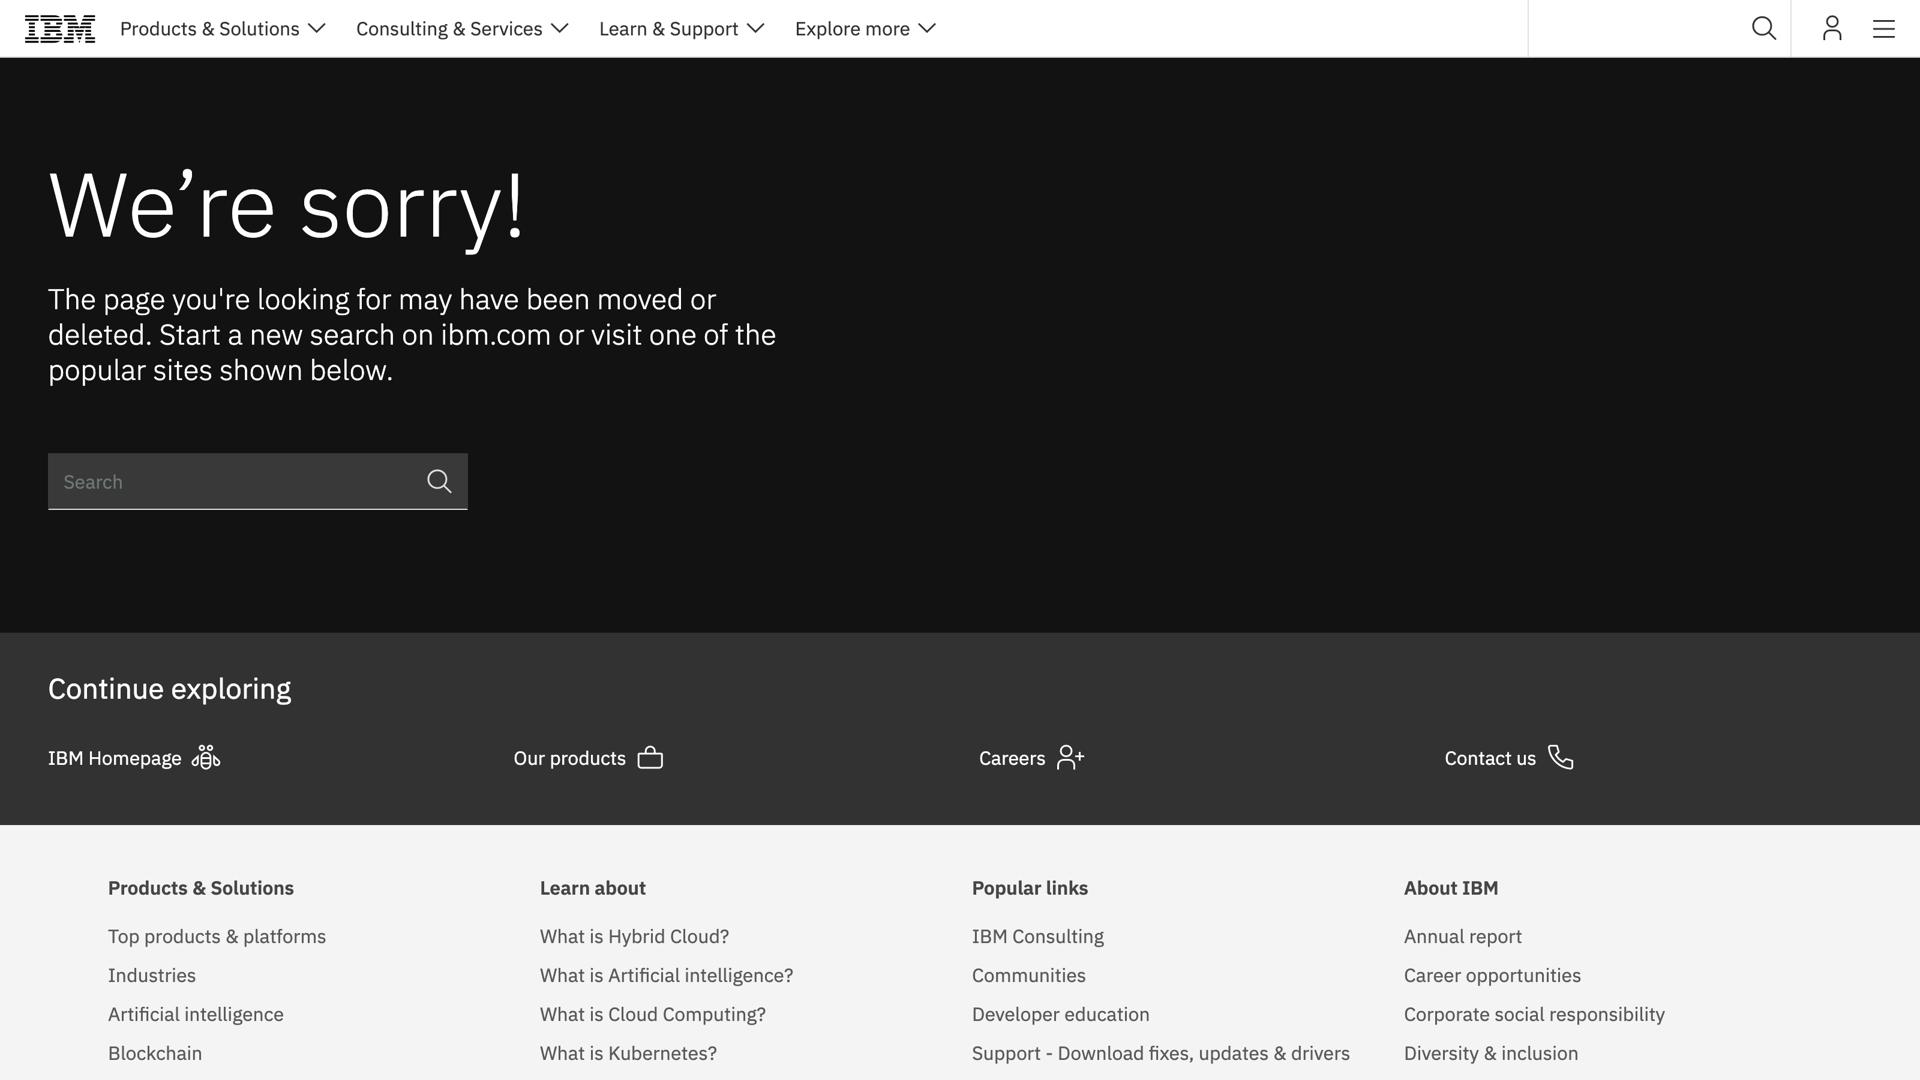Expand the Learn & Support dropdown
The height and width of the screenshot is (1080, 1920).
pyautogui.click(x=681, y=29)
